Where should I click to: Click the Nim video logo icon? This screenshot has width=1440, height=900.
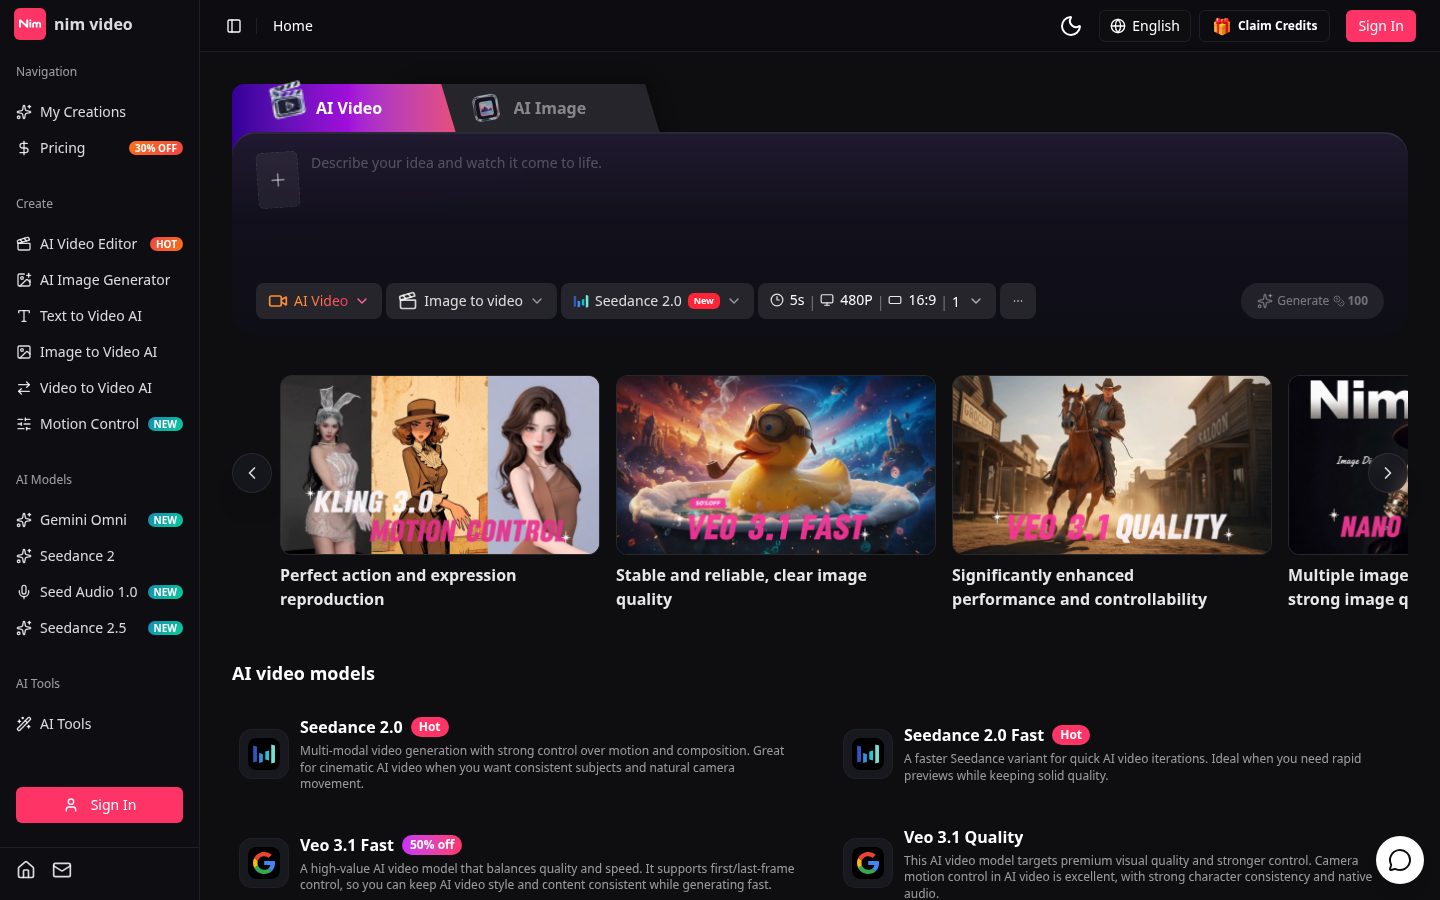click(x=30, y=24)
